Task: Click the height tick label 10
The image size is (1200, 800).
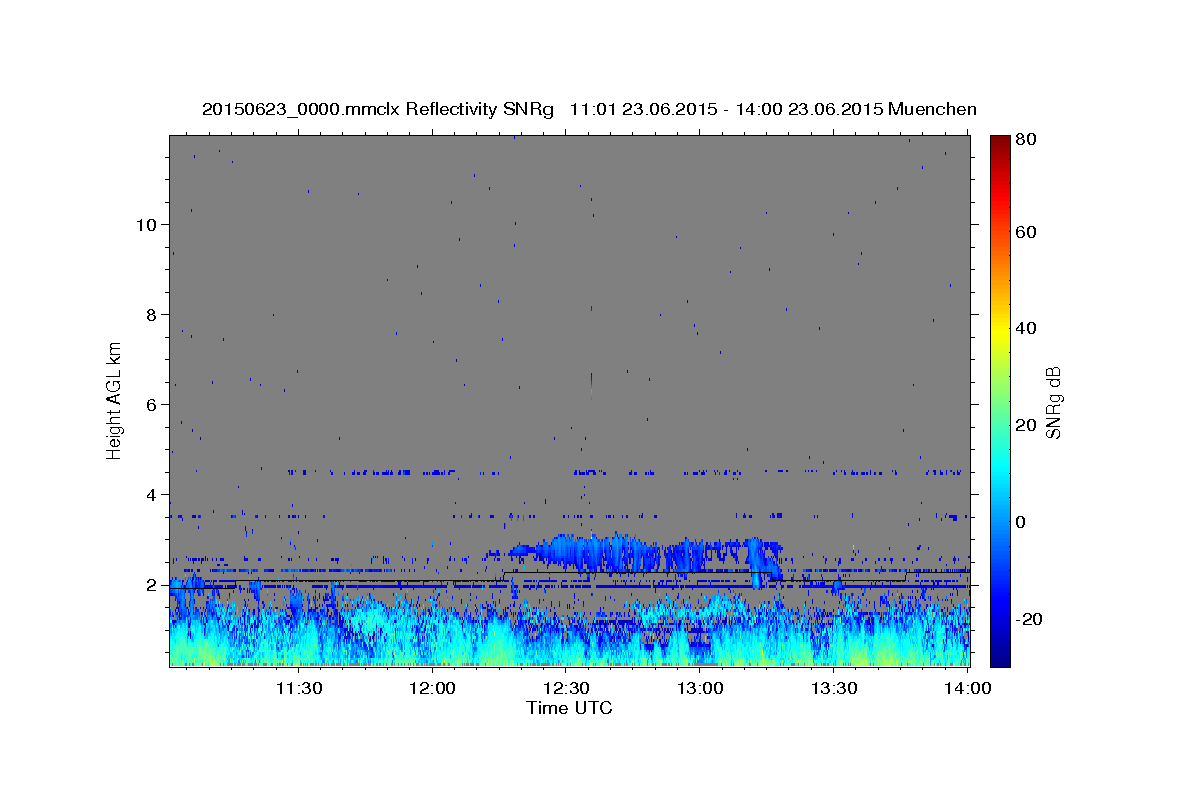Action: [x=146, y=224]
